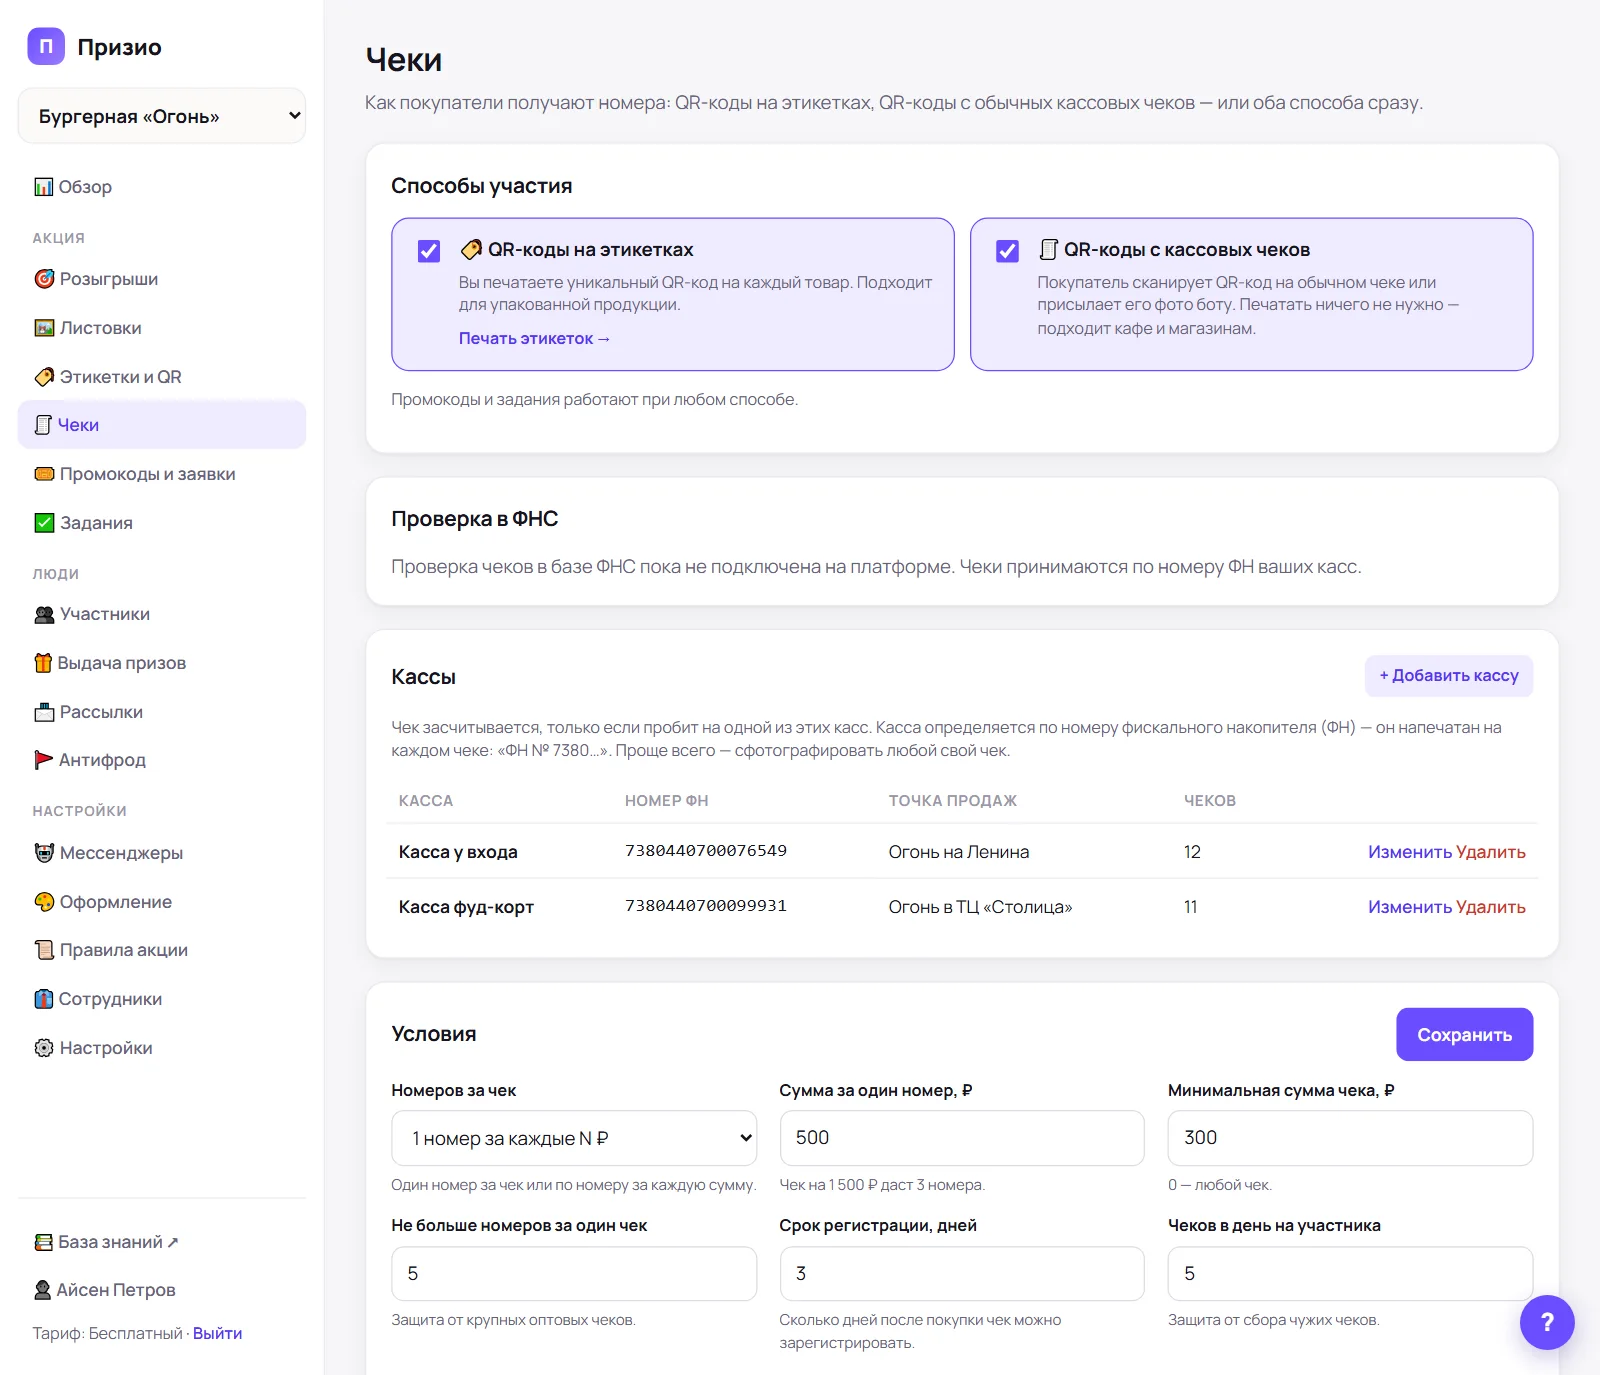The height and width of the screenshot is (1375, 1600).
Task: Click the Оформление palette icon
Action: point(44,902)
